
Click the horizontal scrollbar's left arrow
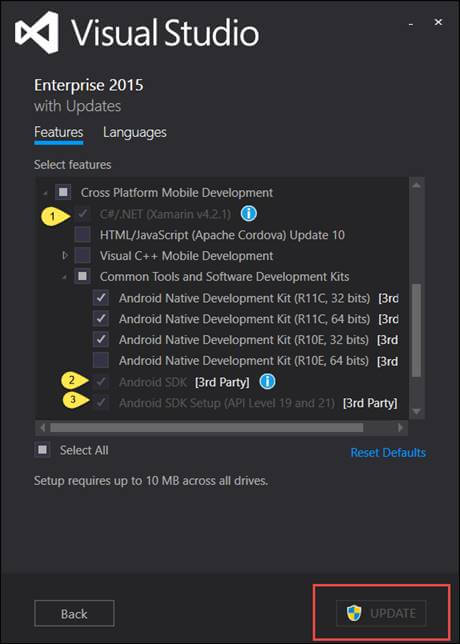click(x=42, y=428)
